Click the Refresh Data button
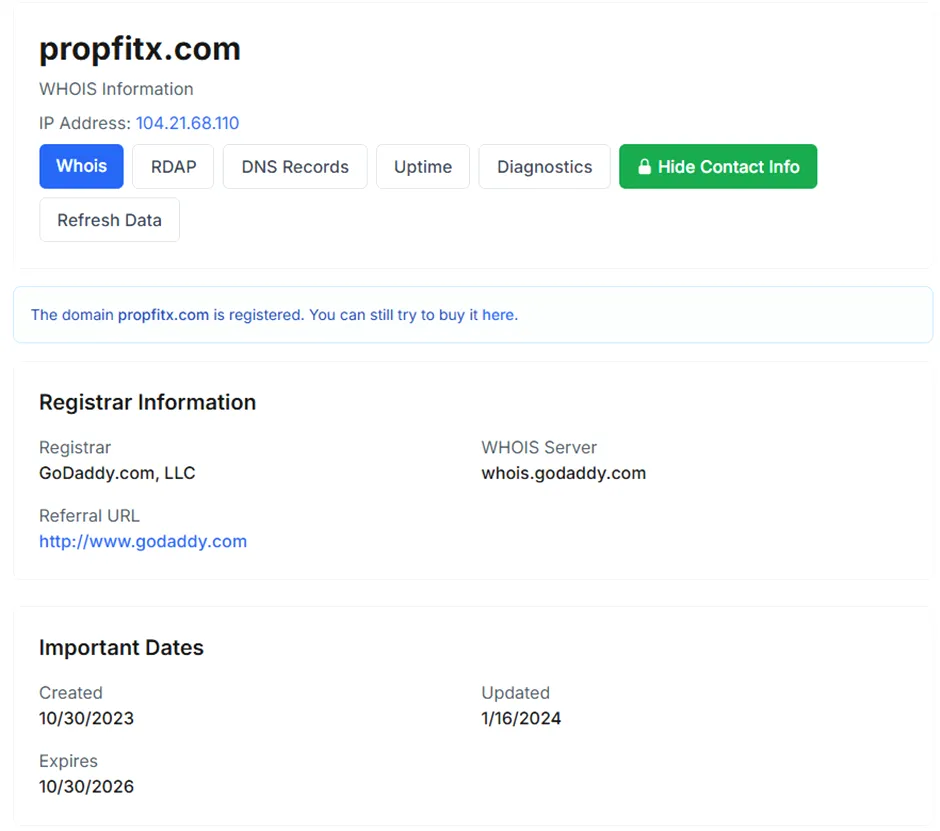This screenshot has height=831, width=940. pos(109,220)
